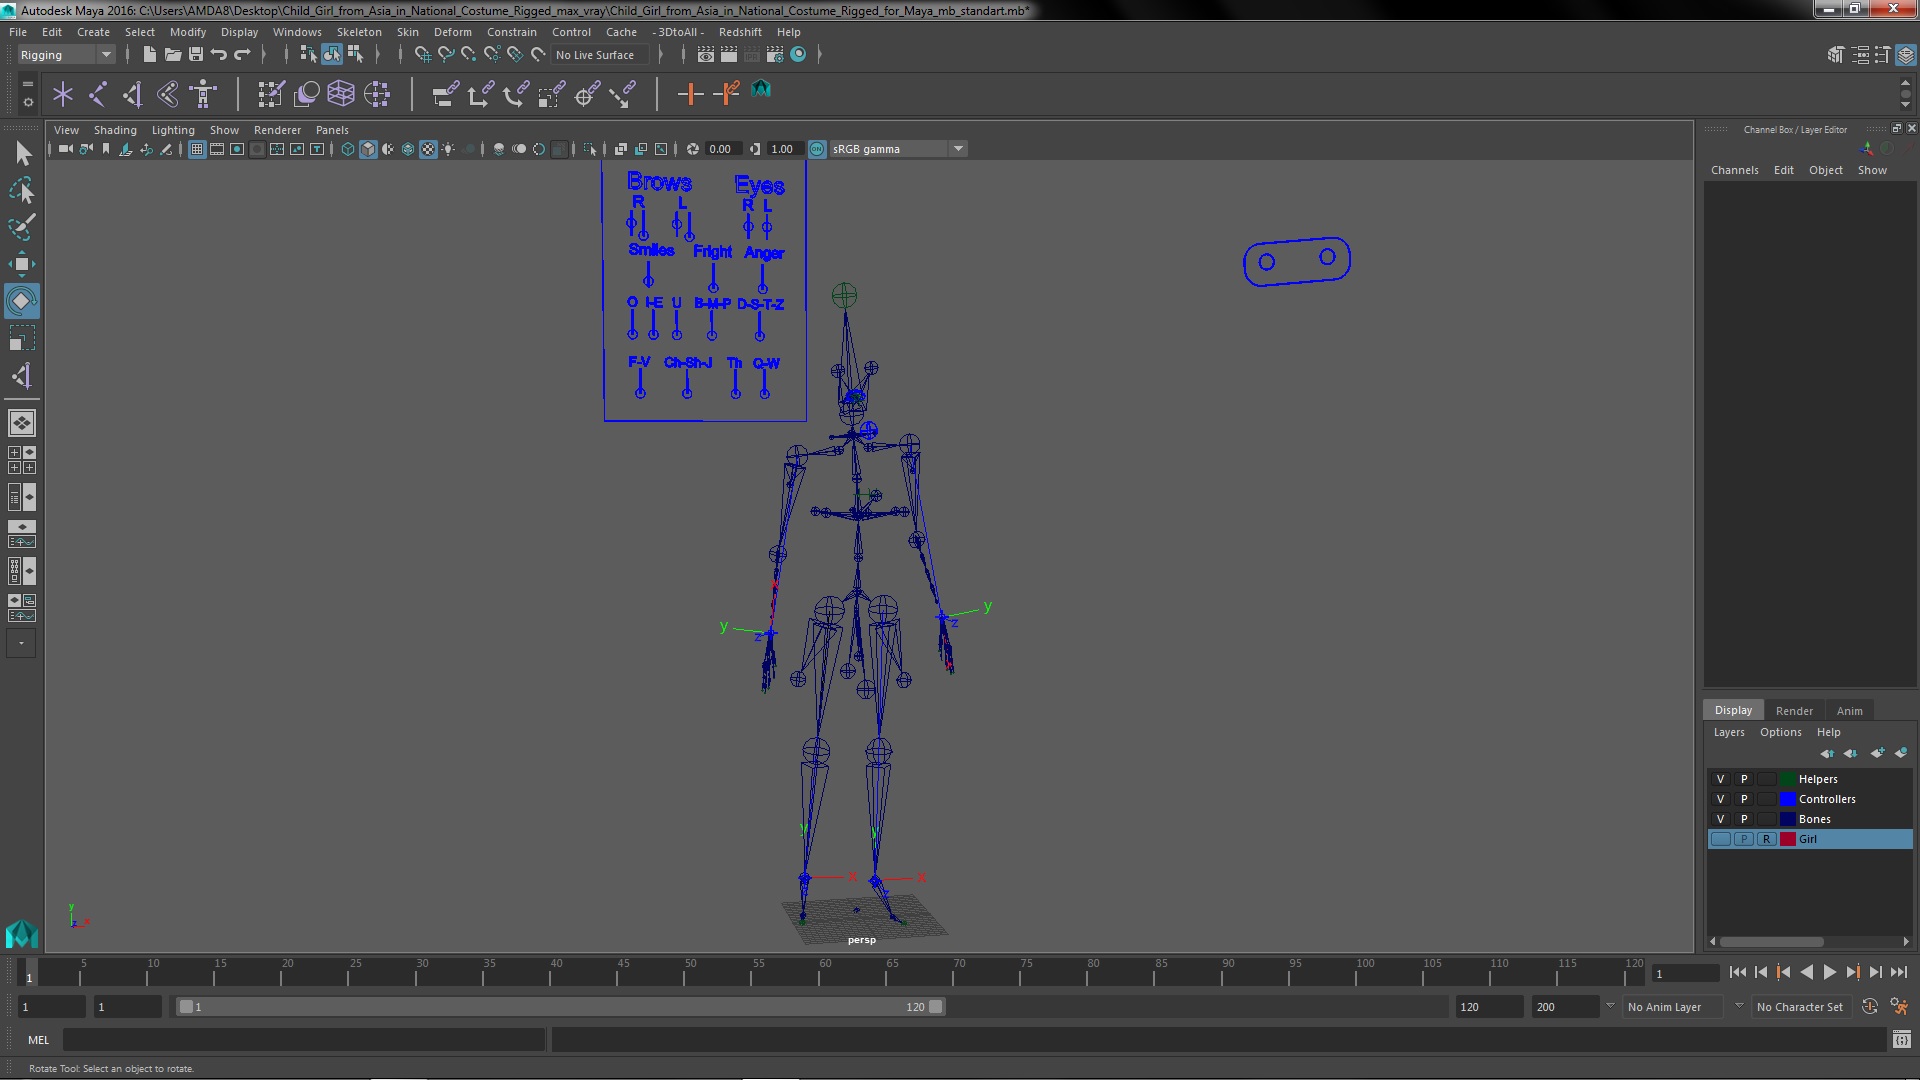Click the New Scene icon
This screenshot has height=1080, width=1920.
[x=149, y=55]
